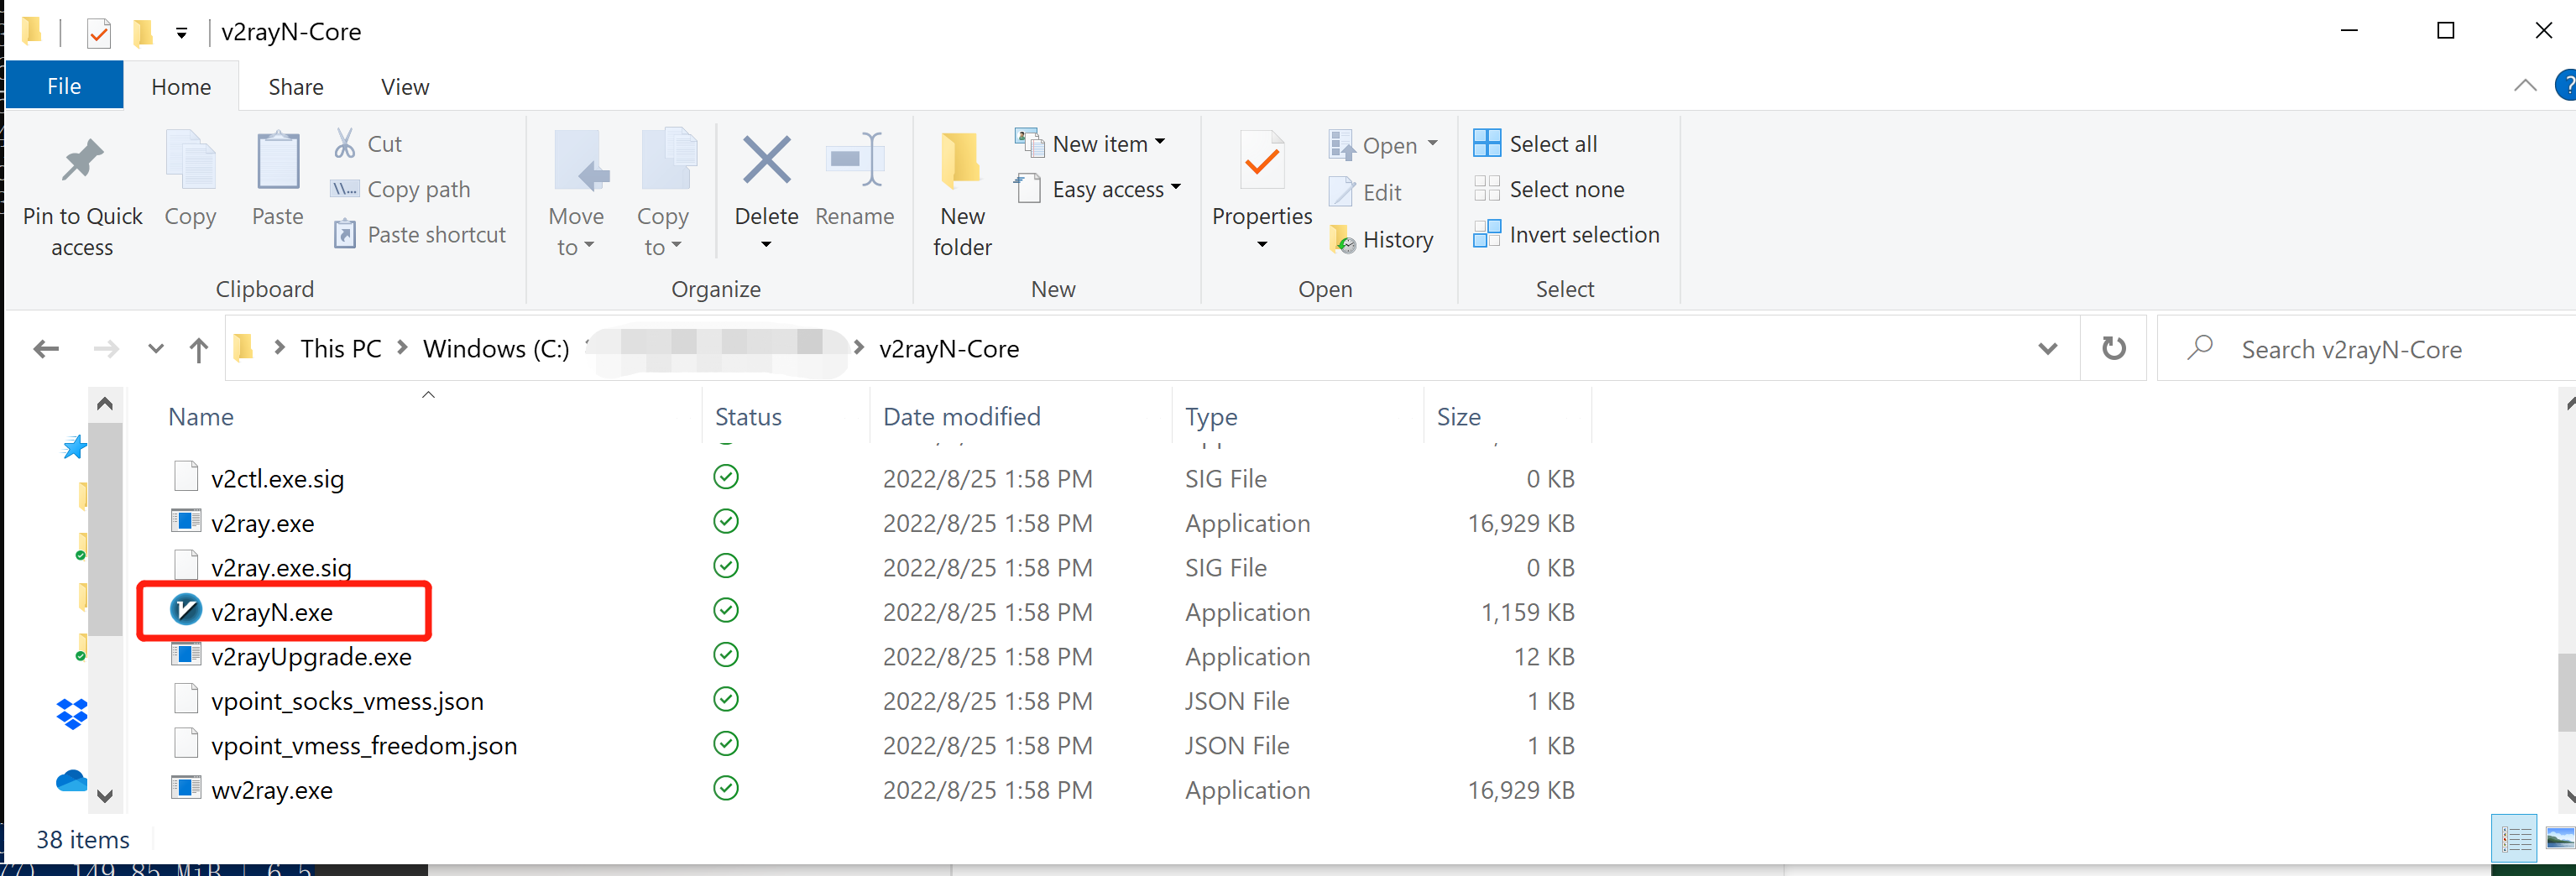The width and height of the screenshot is (2576, 876).
Task: Select v2ray.exe file
Action: (262, 523)
